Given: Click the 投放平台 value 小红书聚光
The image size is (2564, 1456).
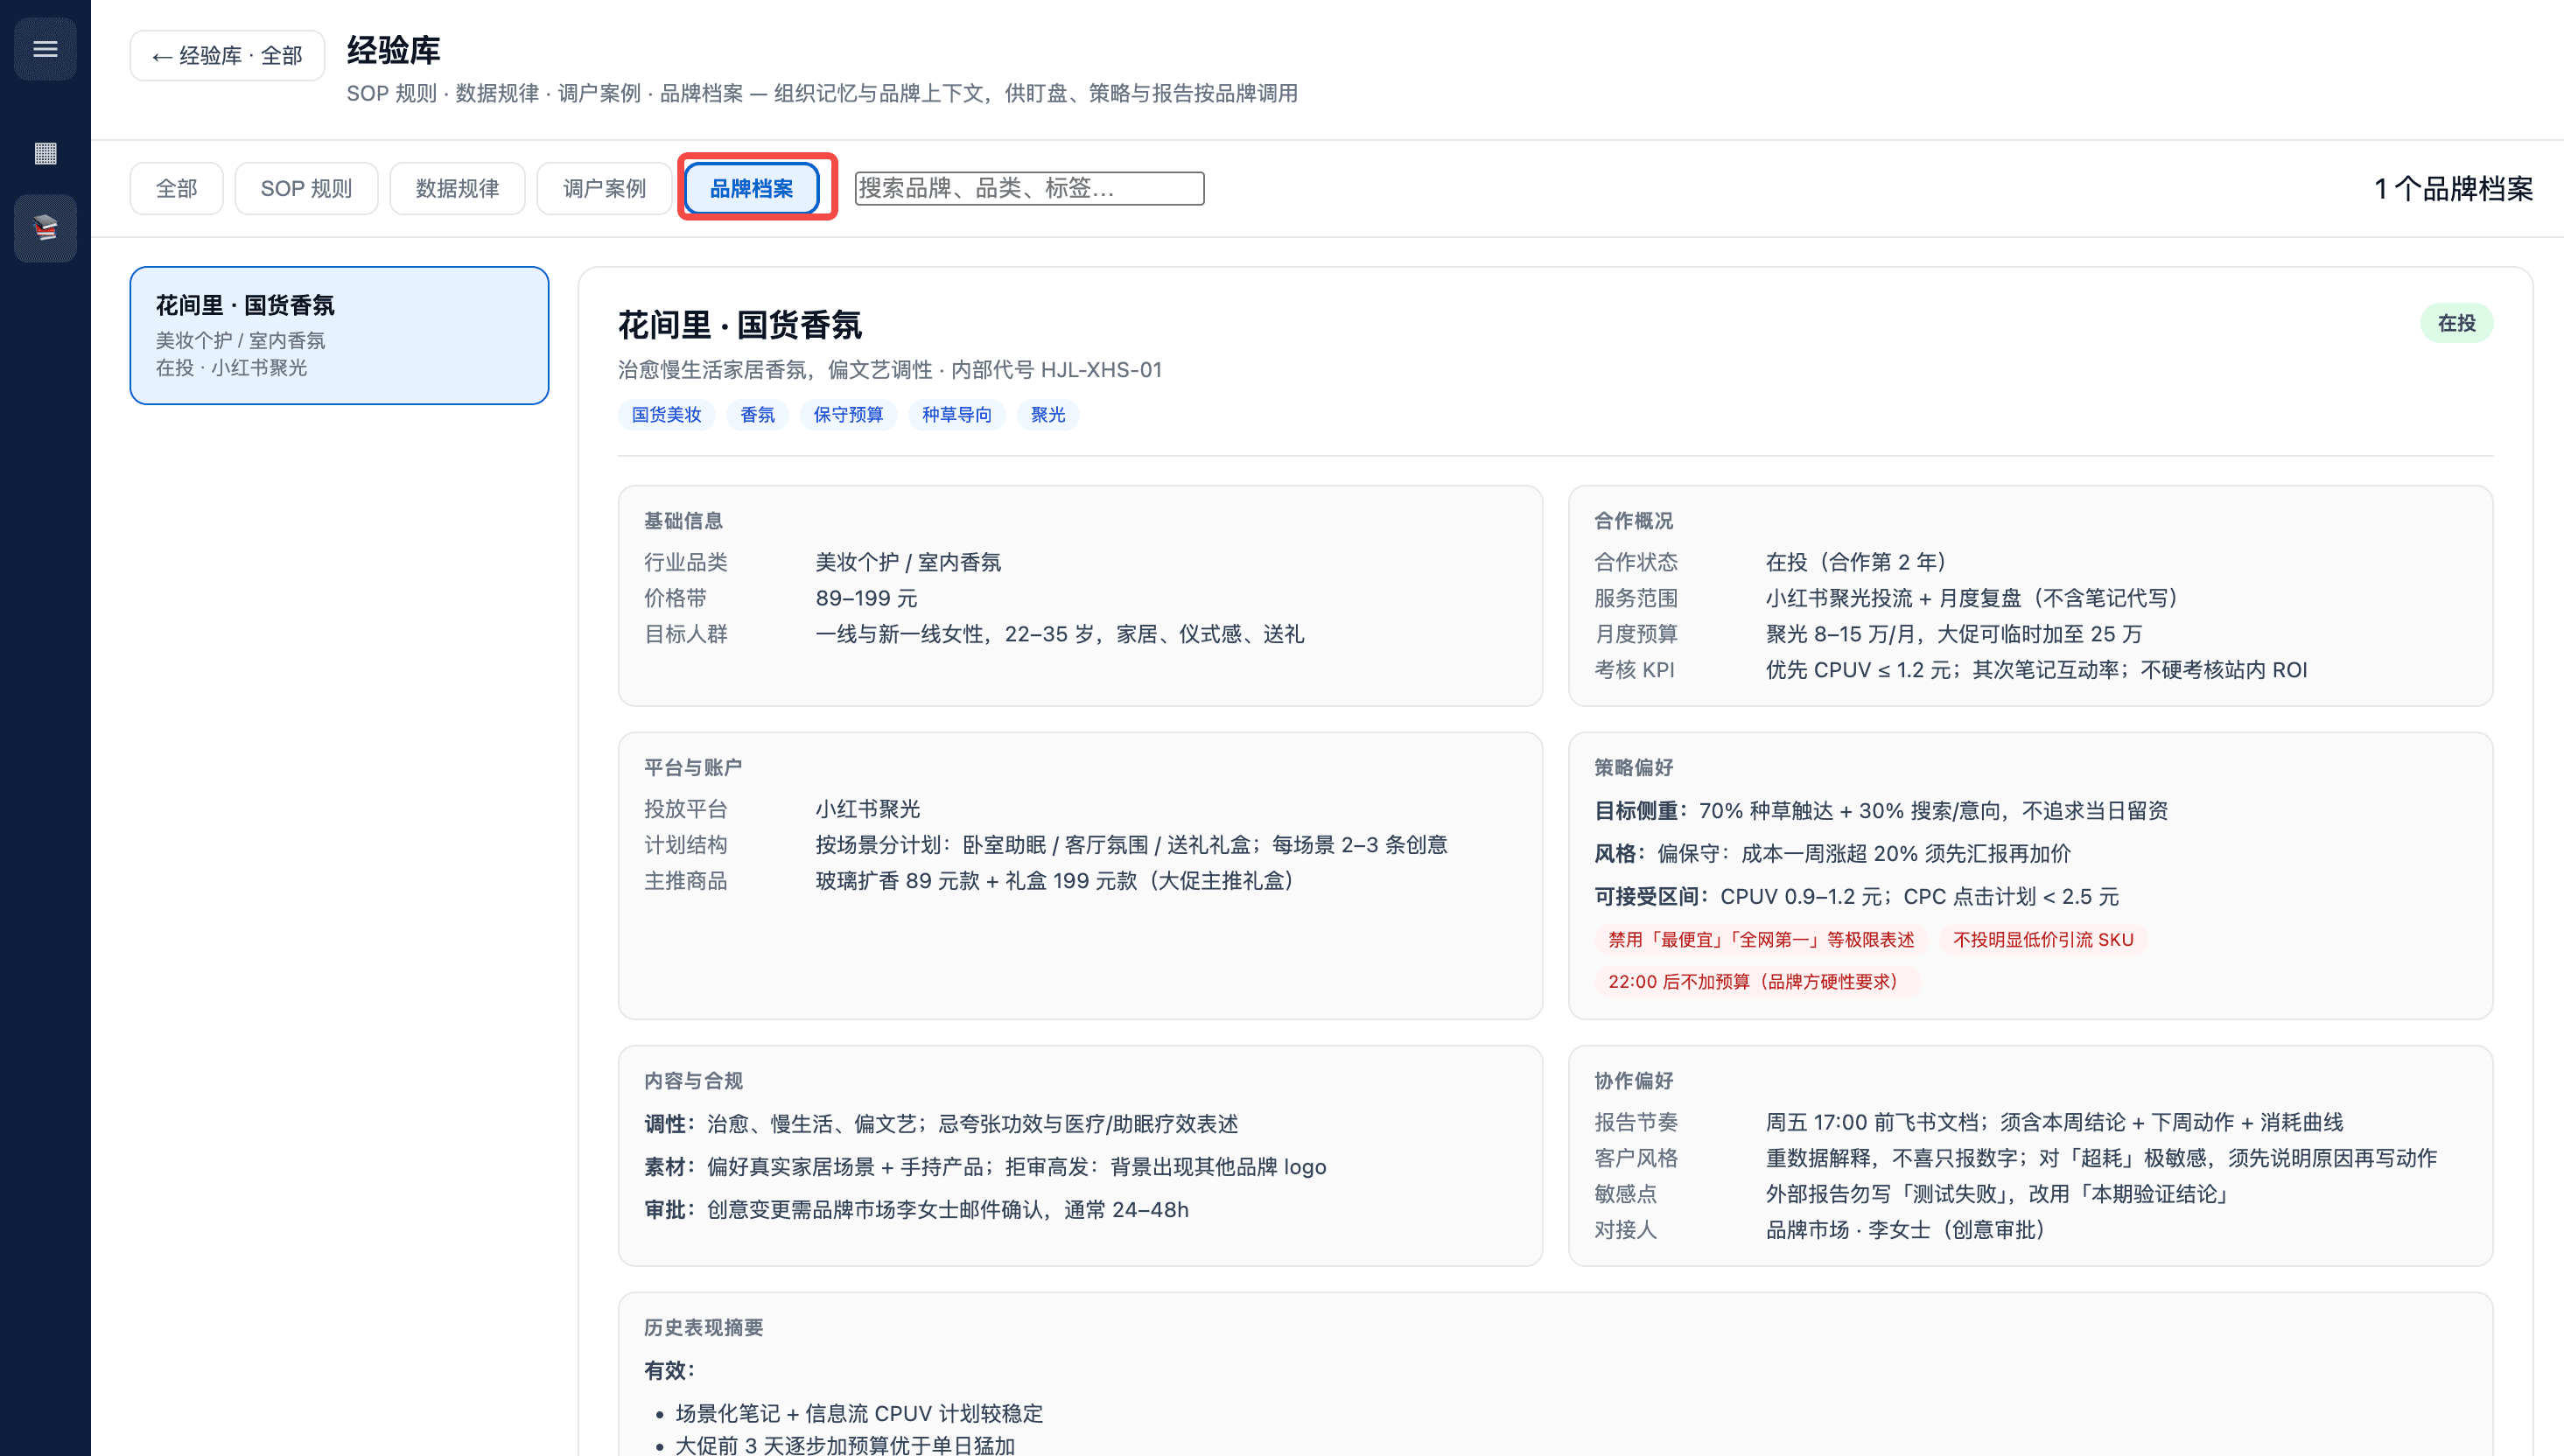Looking at the screenshot, I should 867,808.
